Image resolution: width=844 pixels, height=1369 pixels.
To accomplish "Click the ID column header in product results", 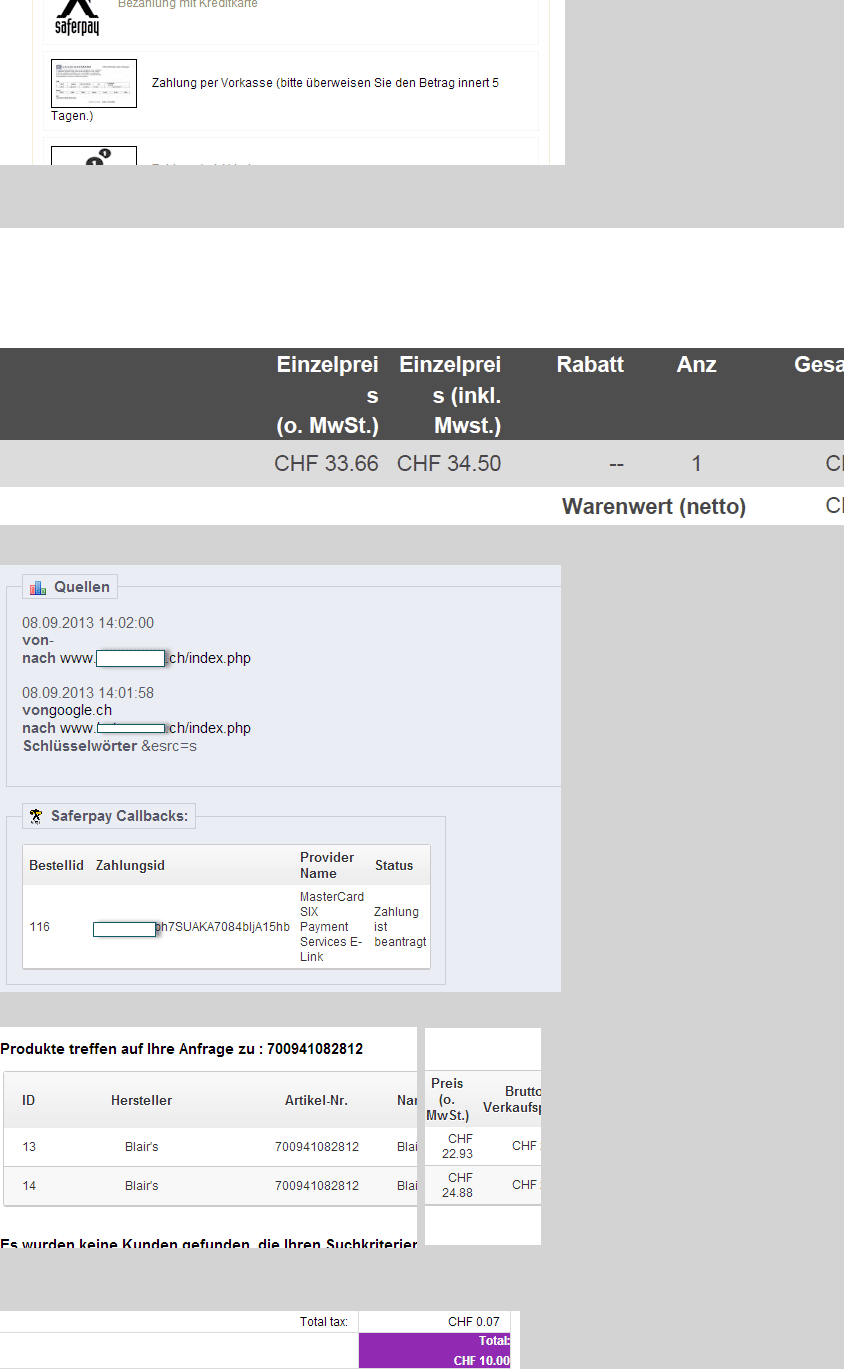I will coord(29,1100).
